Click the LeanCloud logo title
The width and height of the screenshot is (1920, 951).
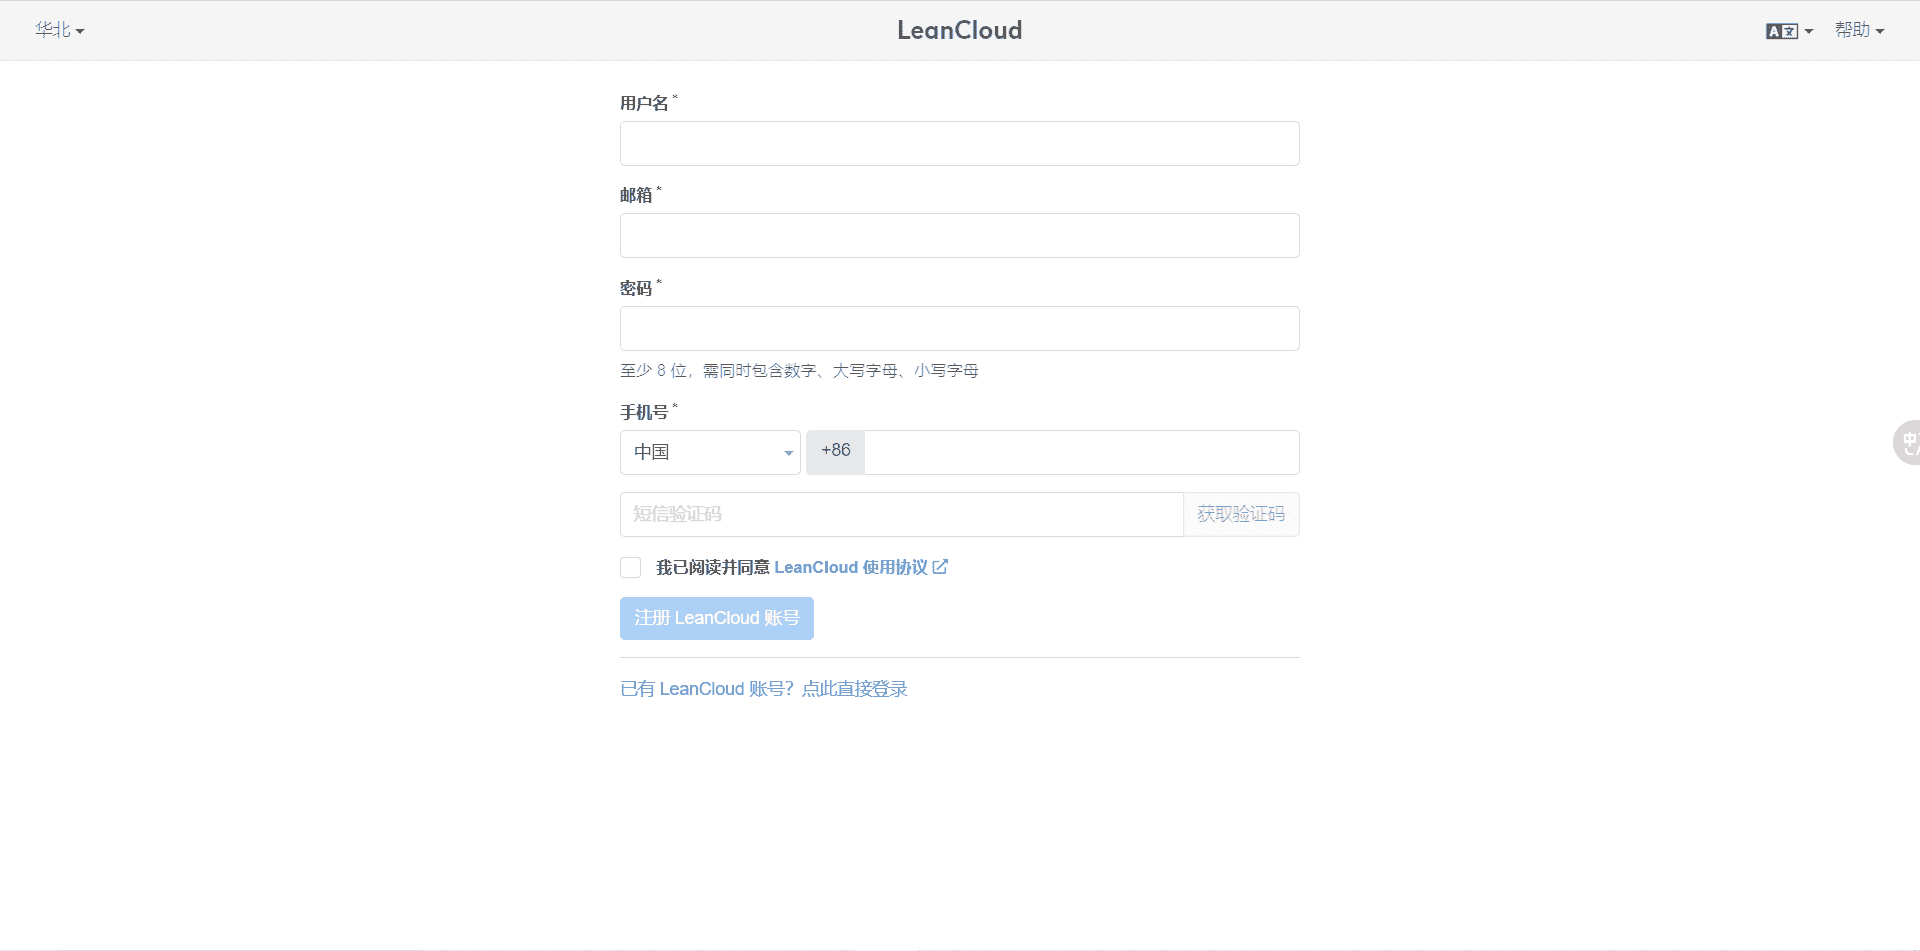coord(959,30)
